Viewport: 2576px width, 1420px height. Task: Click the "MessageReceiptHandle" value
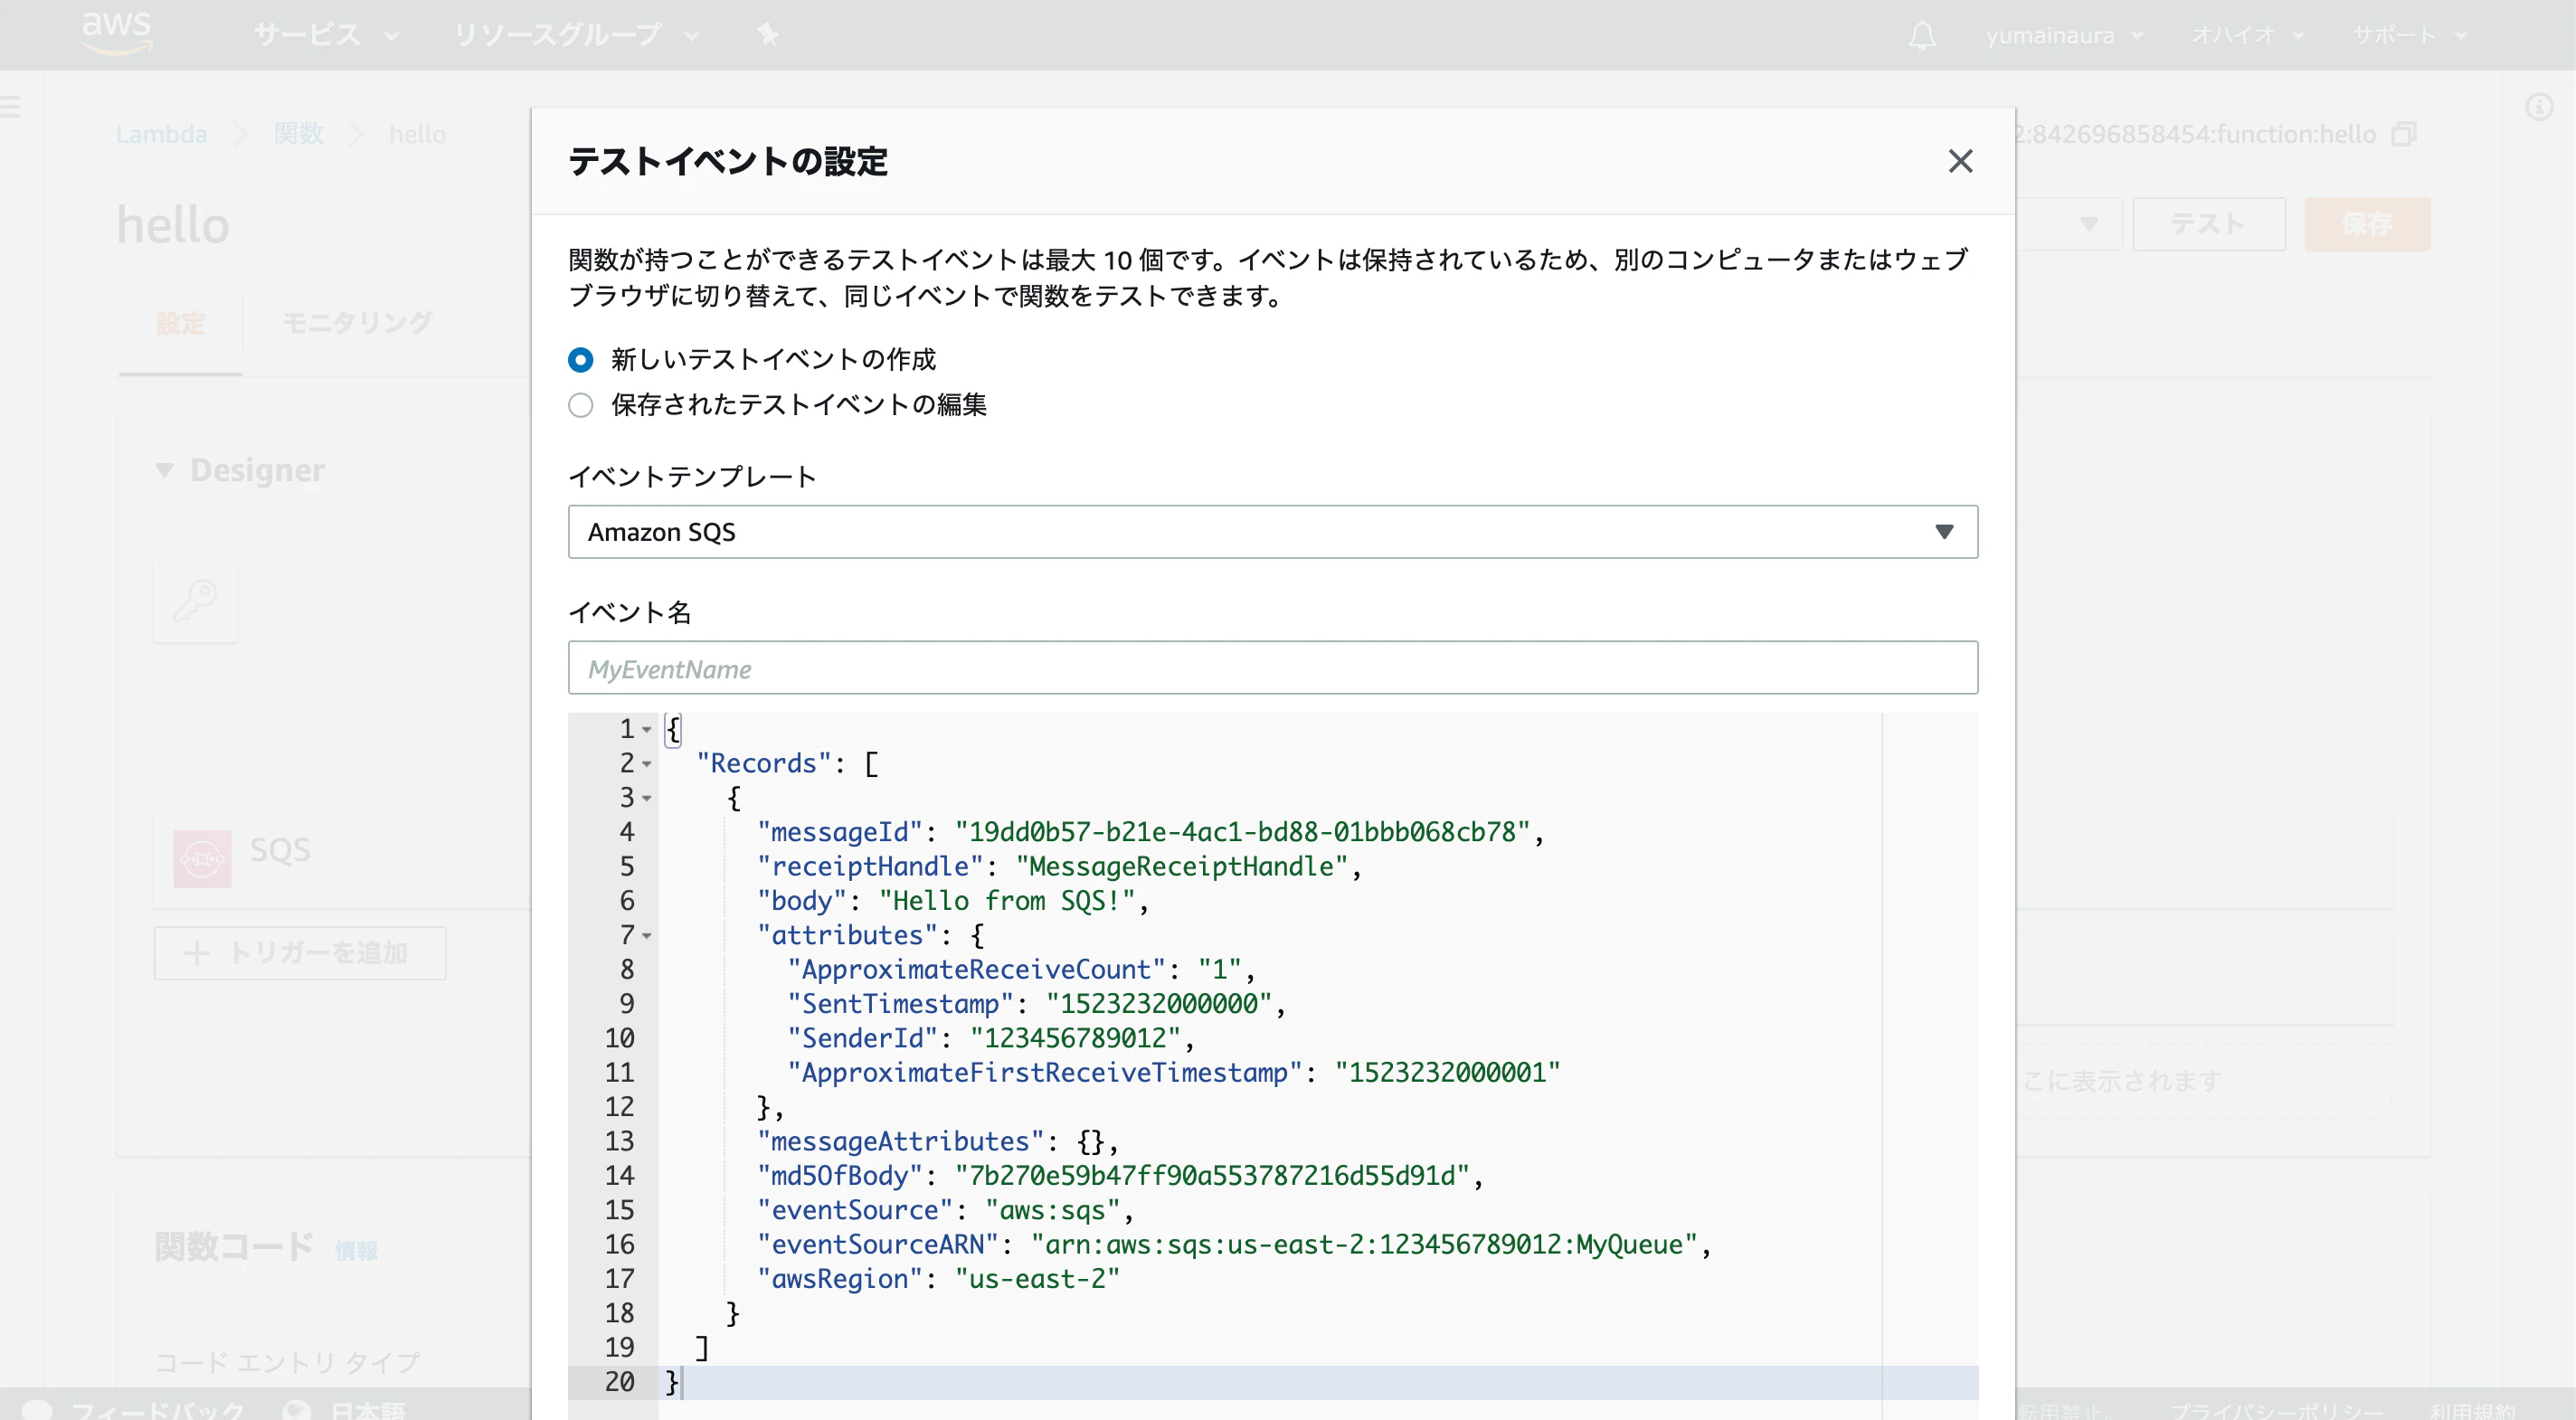point(1182,867)
